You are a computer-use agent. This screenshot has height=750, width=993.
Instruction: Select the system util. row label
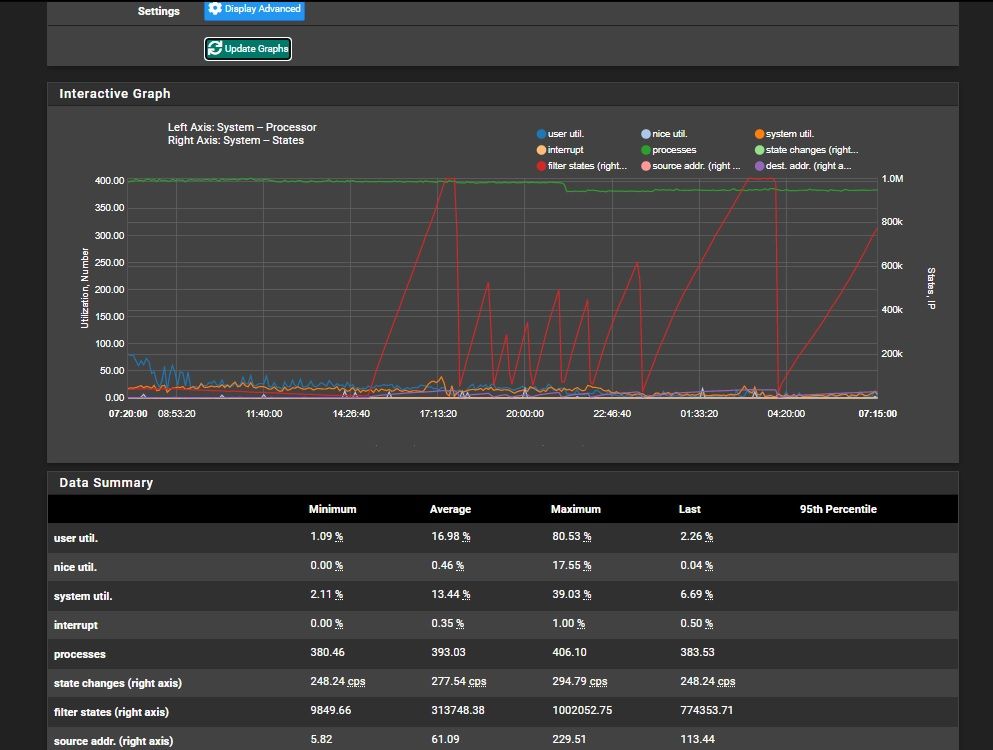point(82,597)
